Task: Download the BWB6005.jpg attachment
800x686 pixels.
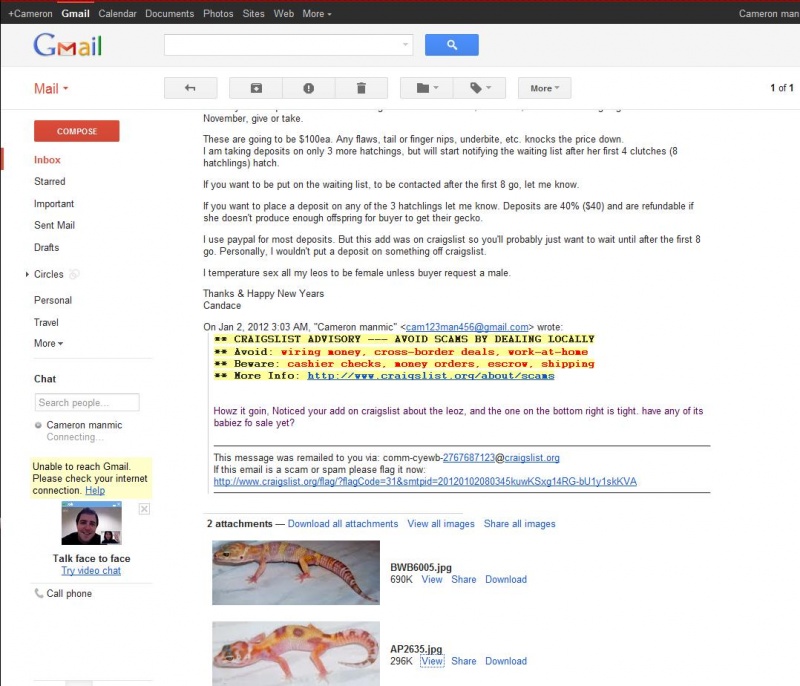Action: point(506,579)
